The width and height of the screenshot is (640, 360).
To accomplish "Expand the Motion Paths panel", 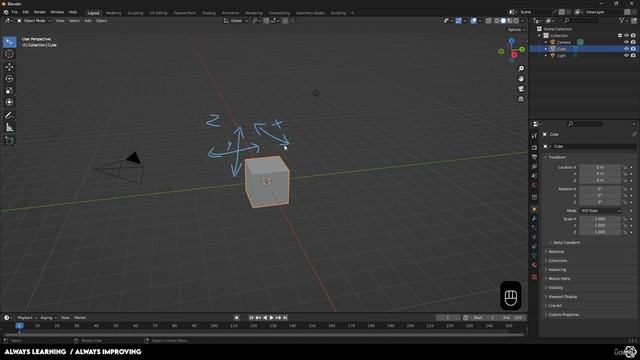I will 559,278.
